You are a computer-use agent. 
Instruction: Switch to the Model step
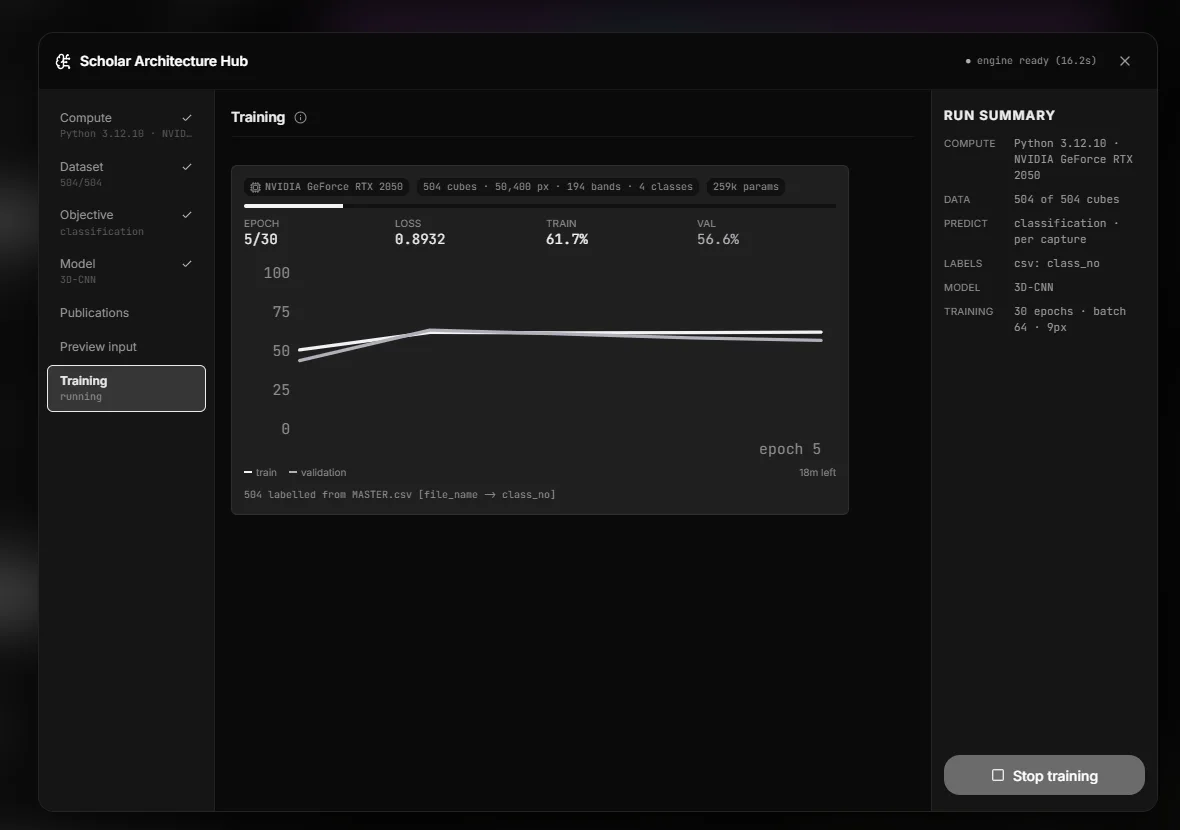tap(126, 271)
